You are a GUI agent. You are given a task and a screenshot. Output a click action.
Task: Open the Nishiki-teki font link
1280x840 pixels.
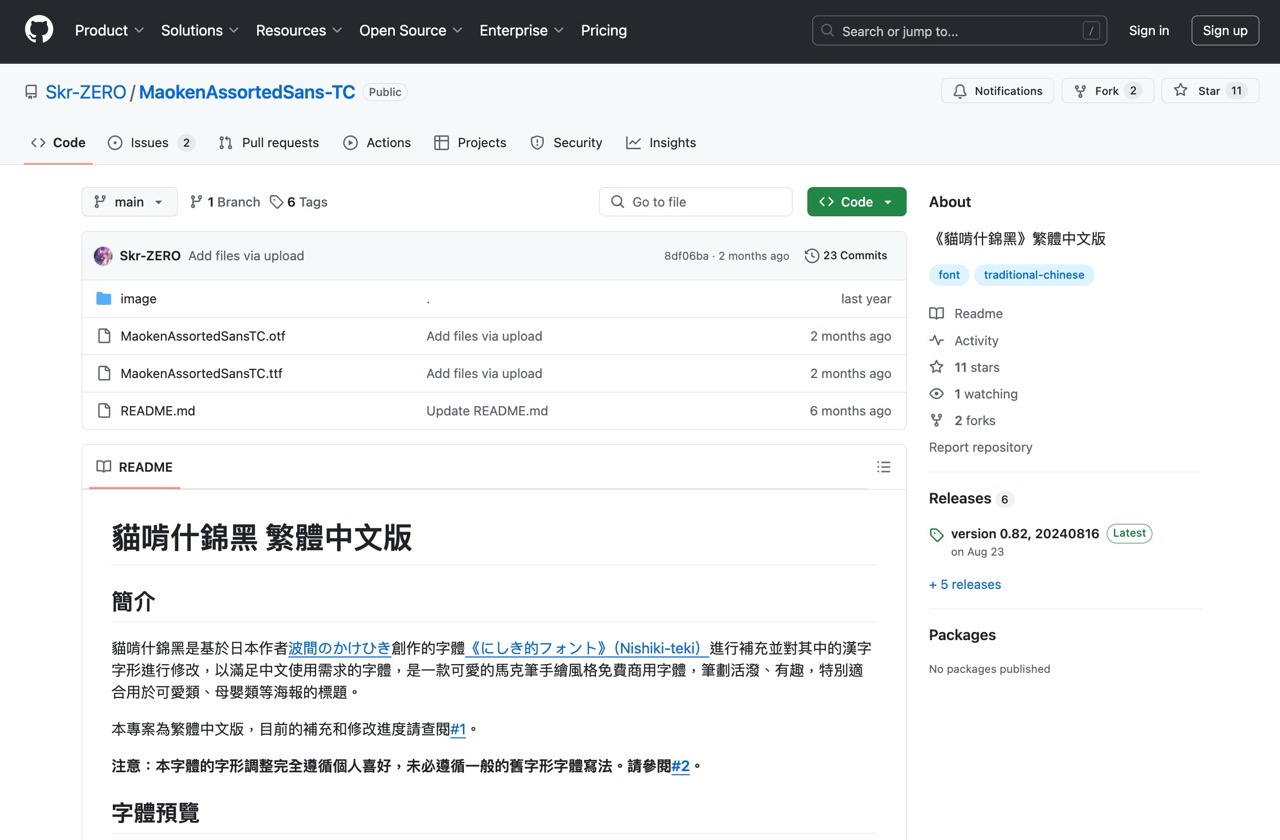(587, 648)
